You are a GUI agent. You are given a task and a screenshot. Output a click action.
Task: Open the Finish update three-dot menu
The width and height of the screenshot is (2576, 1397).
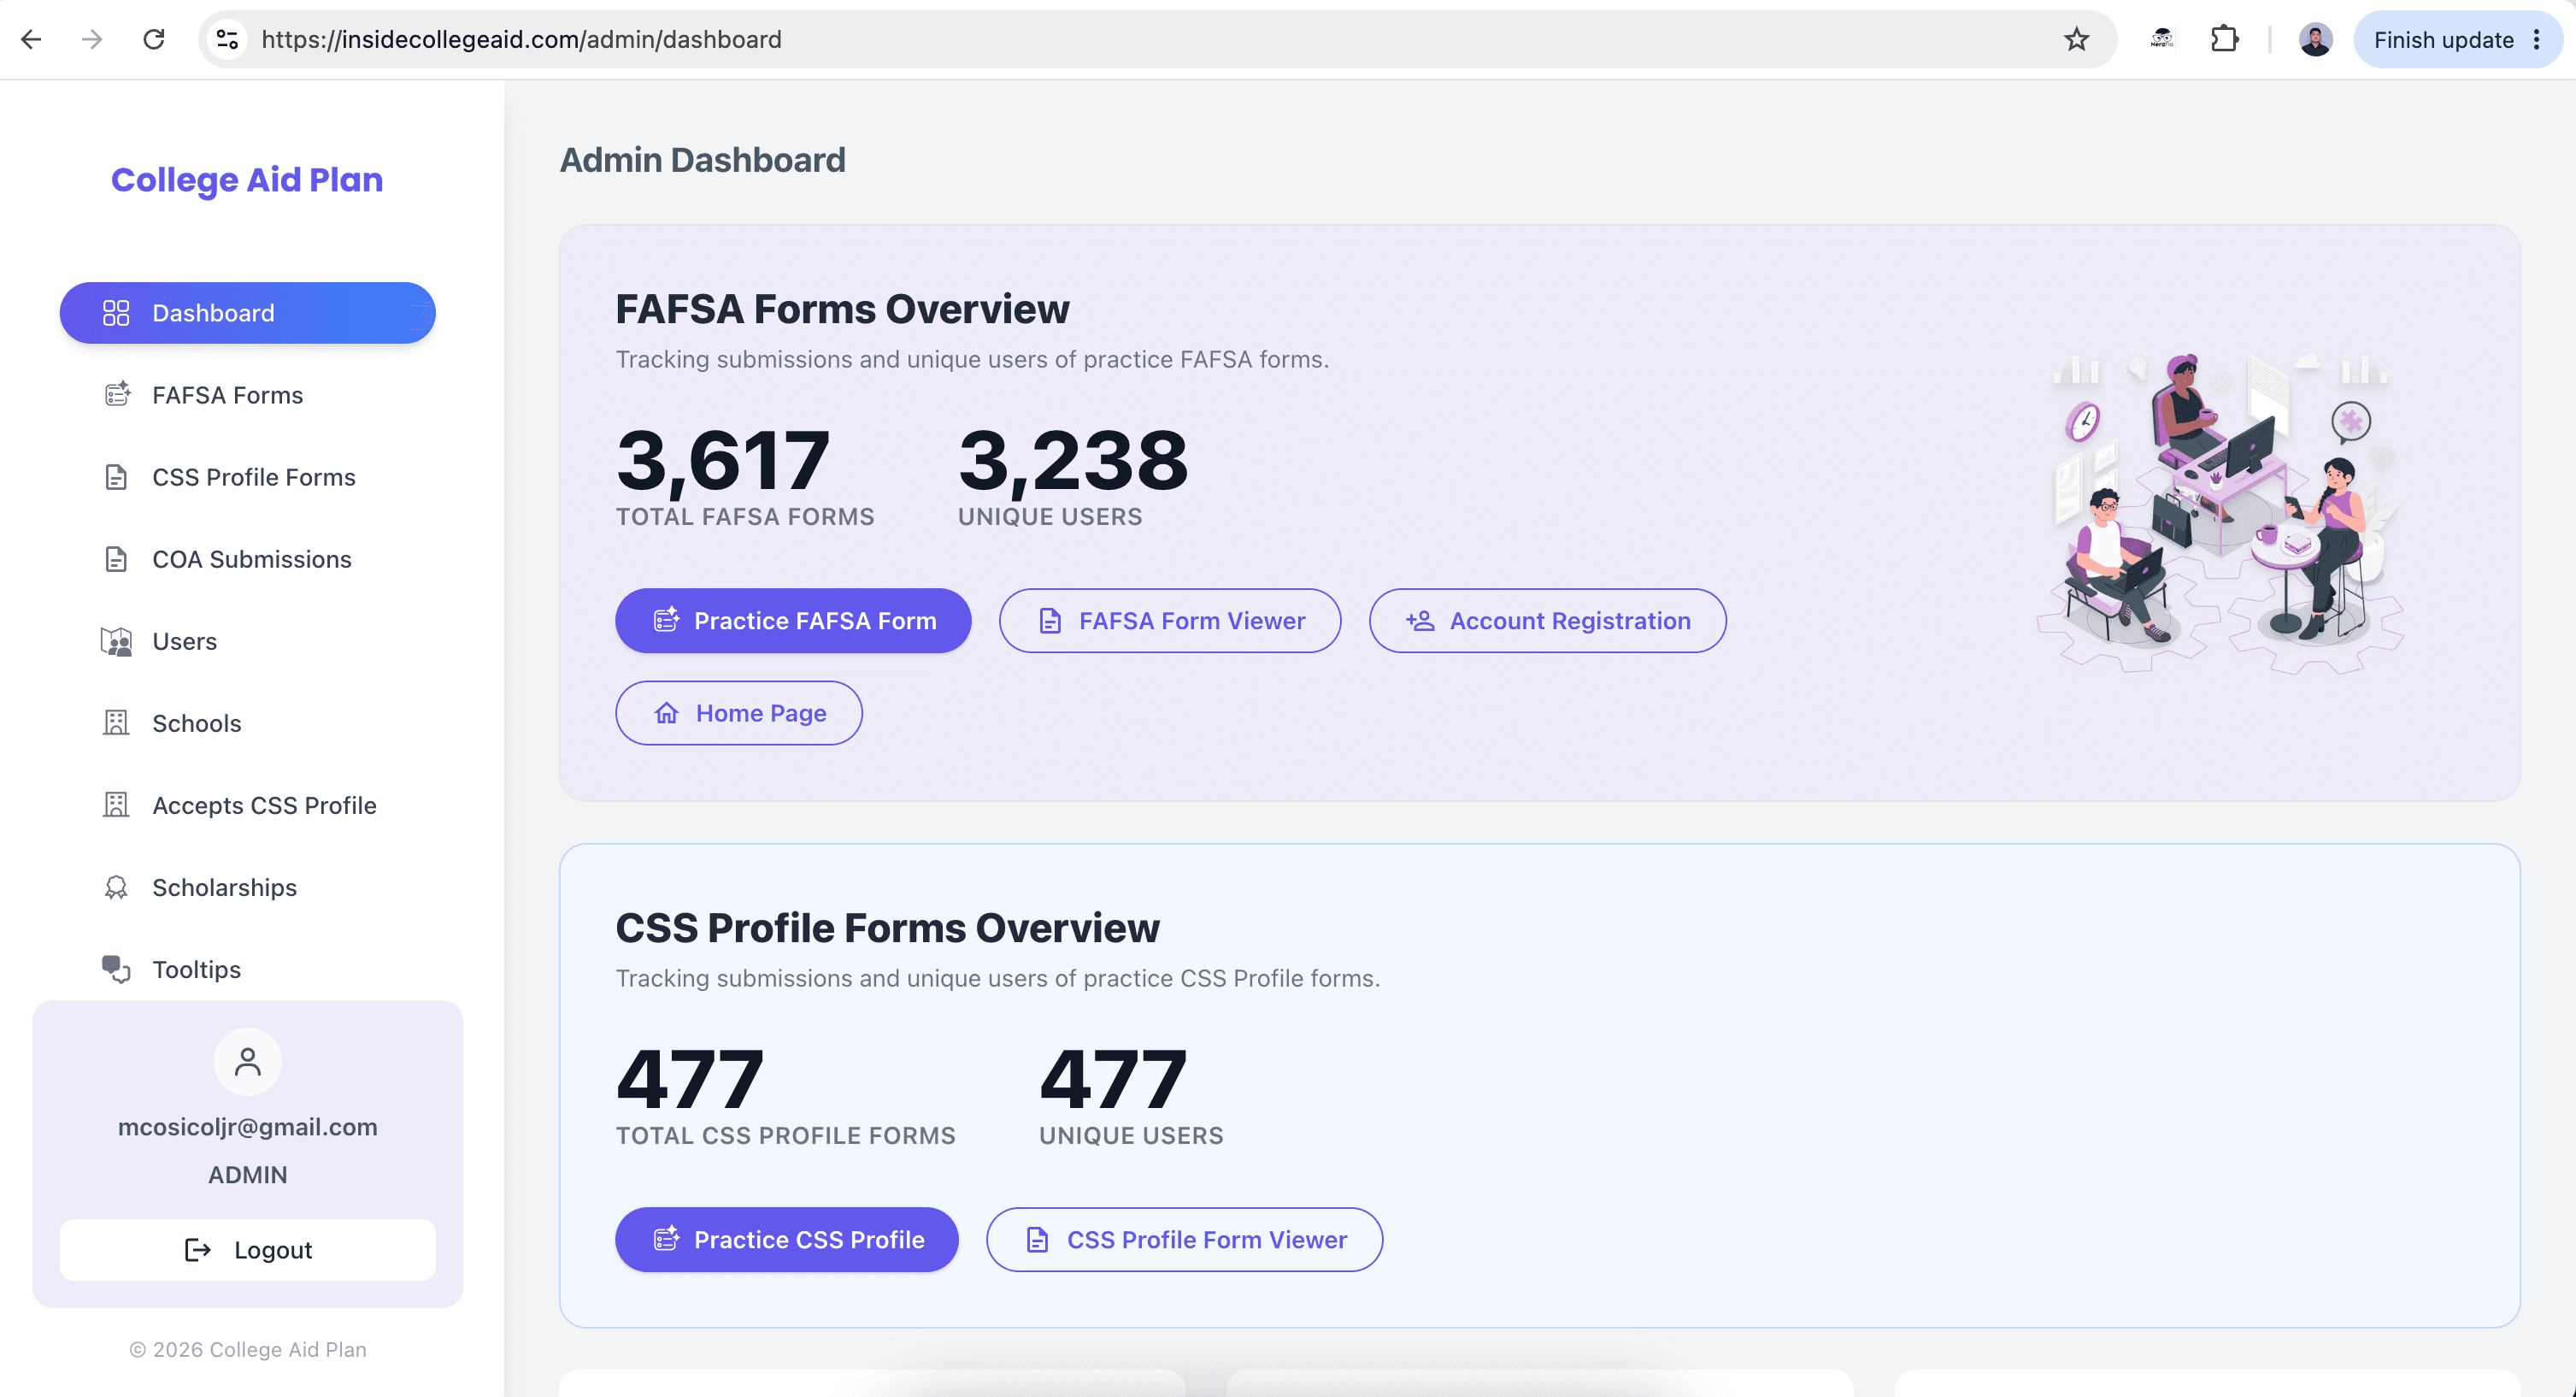tap(2536, 39)
